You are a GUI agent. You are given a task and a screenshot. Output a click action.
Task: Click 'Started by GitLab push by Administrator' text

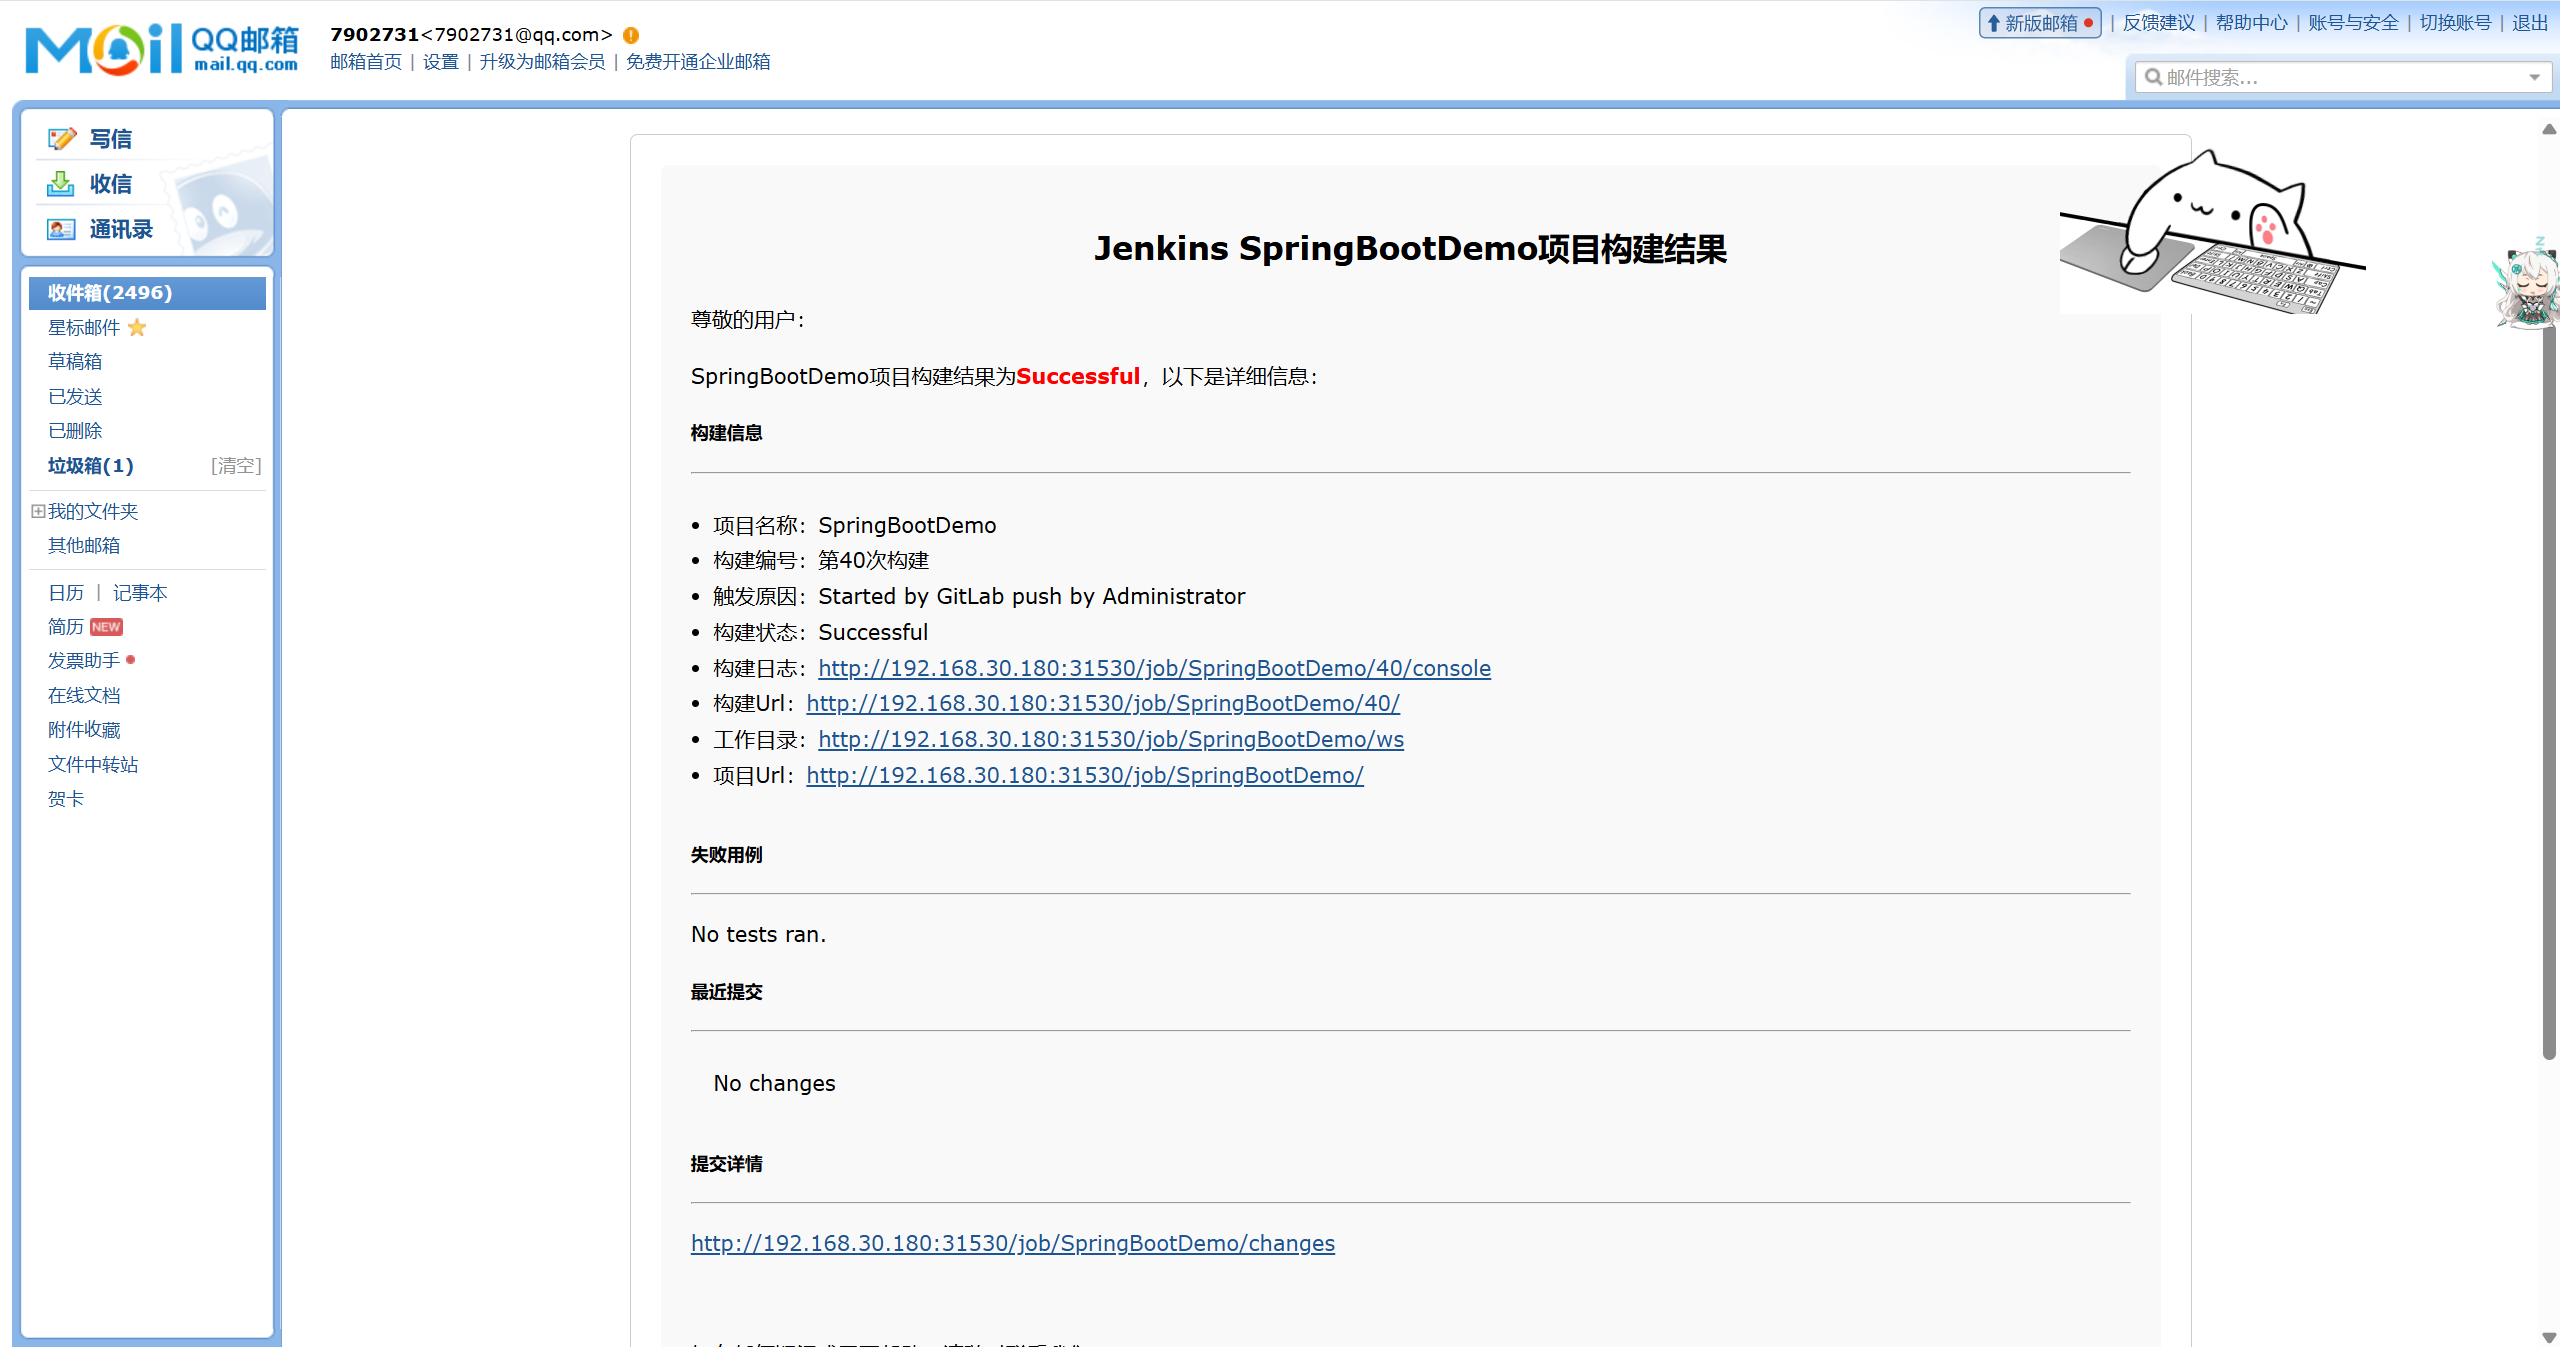coord(1032,597)
